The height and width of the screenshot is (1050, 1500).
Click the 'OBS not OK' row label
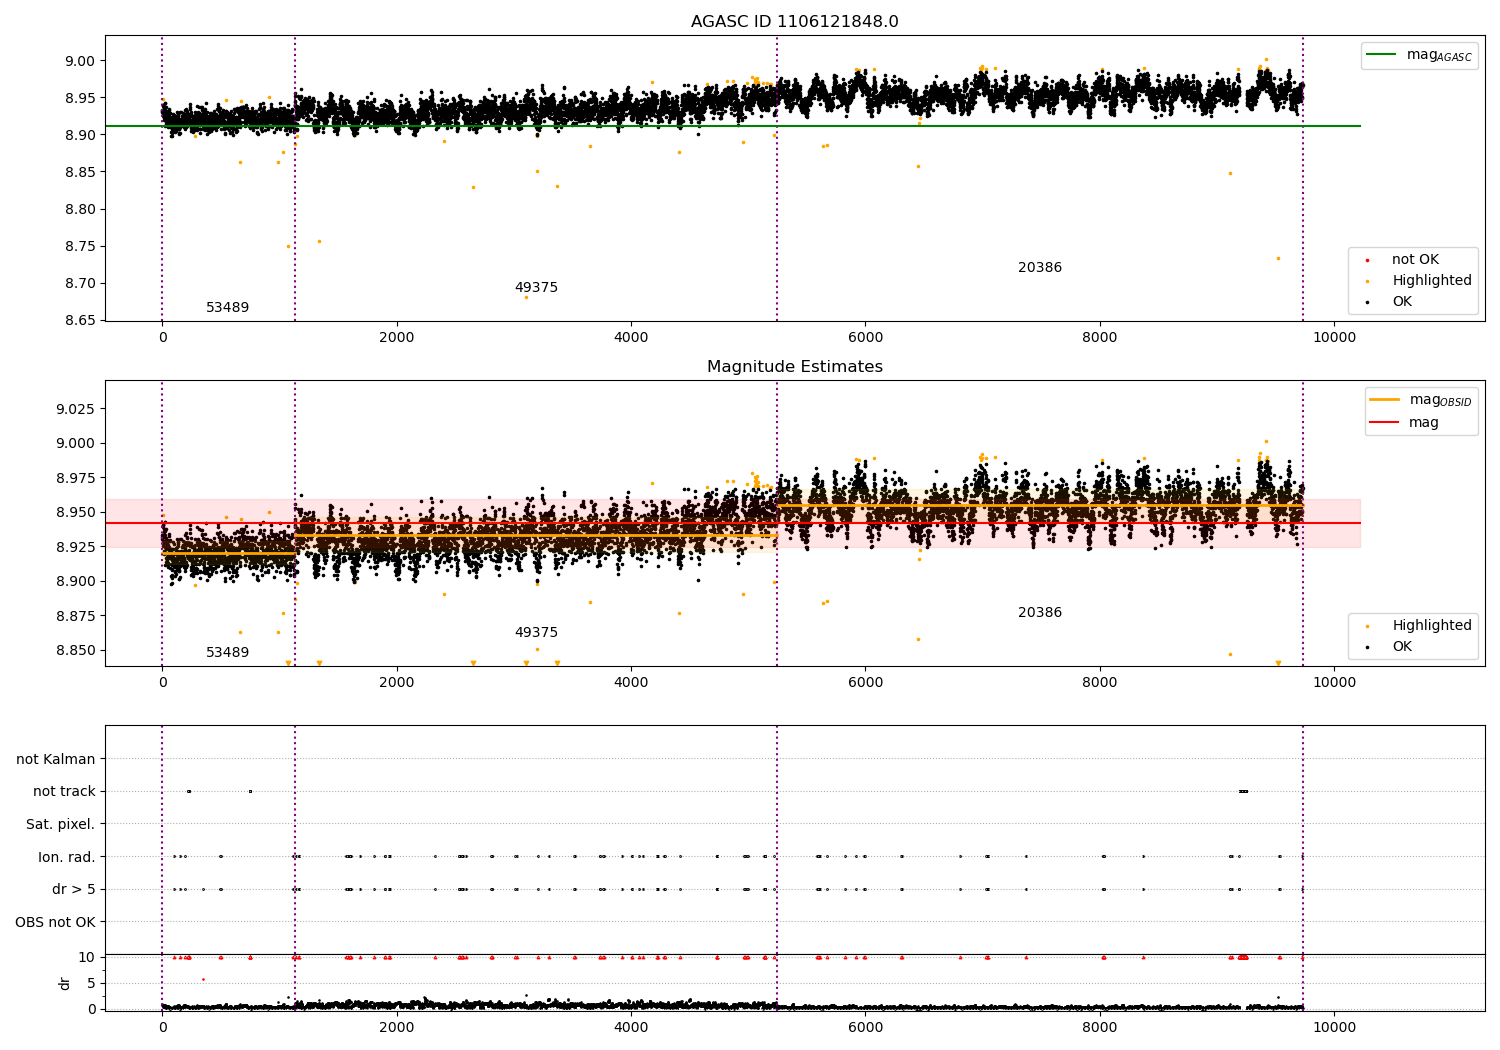[x=56, y=922]
